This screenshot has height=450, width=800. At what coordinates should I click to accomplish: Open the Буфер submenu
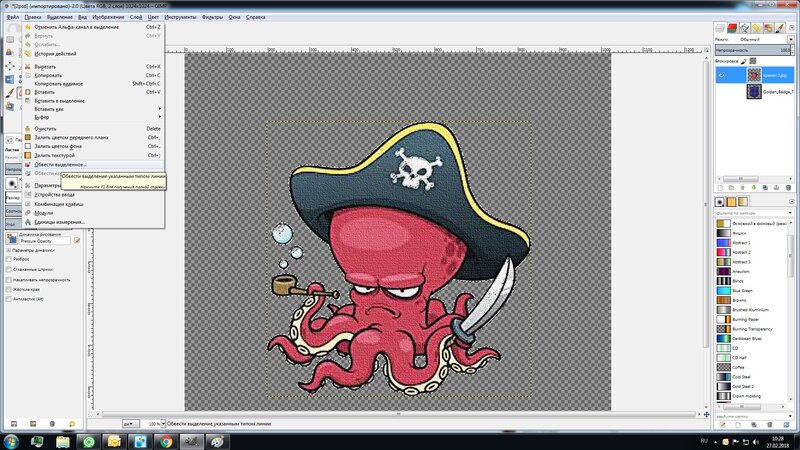(94, 117)
